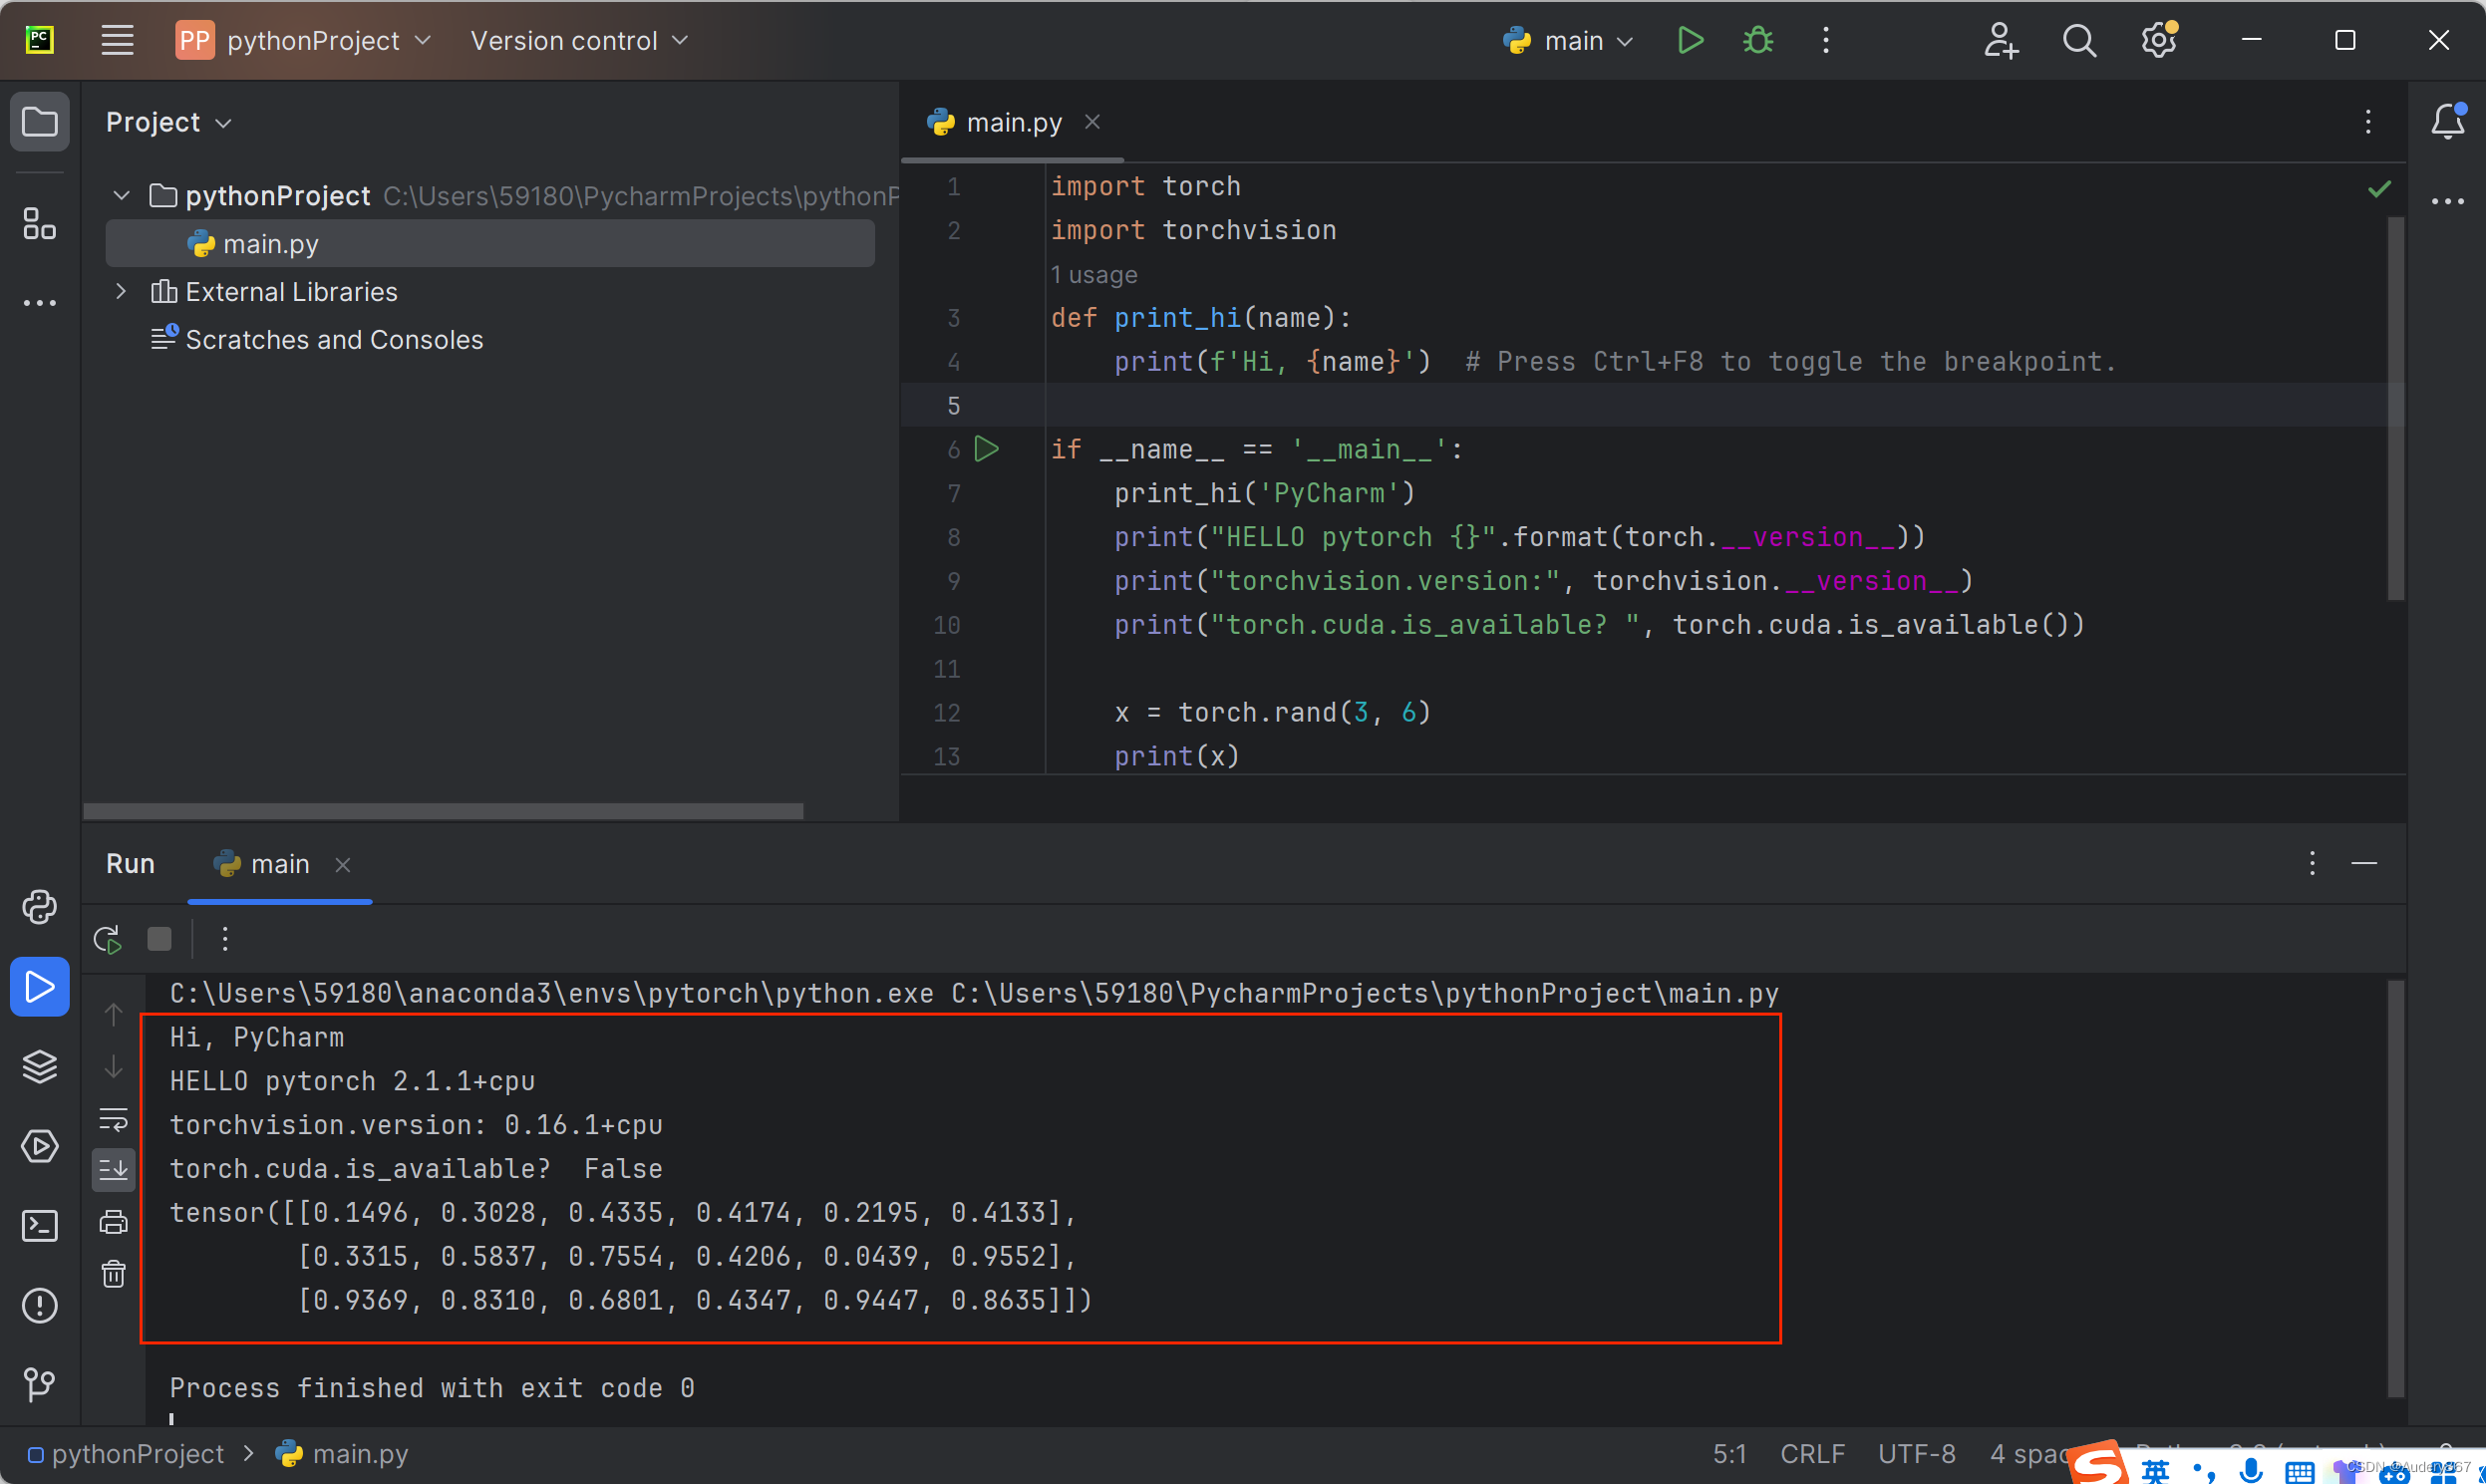Close the main.py editor tab
The image size is (2486, 1484).
pos(1092,122)
